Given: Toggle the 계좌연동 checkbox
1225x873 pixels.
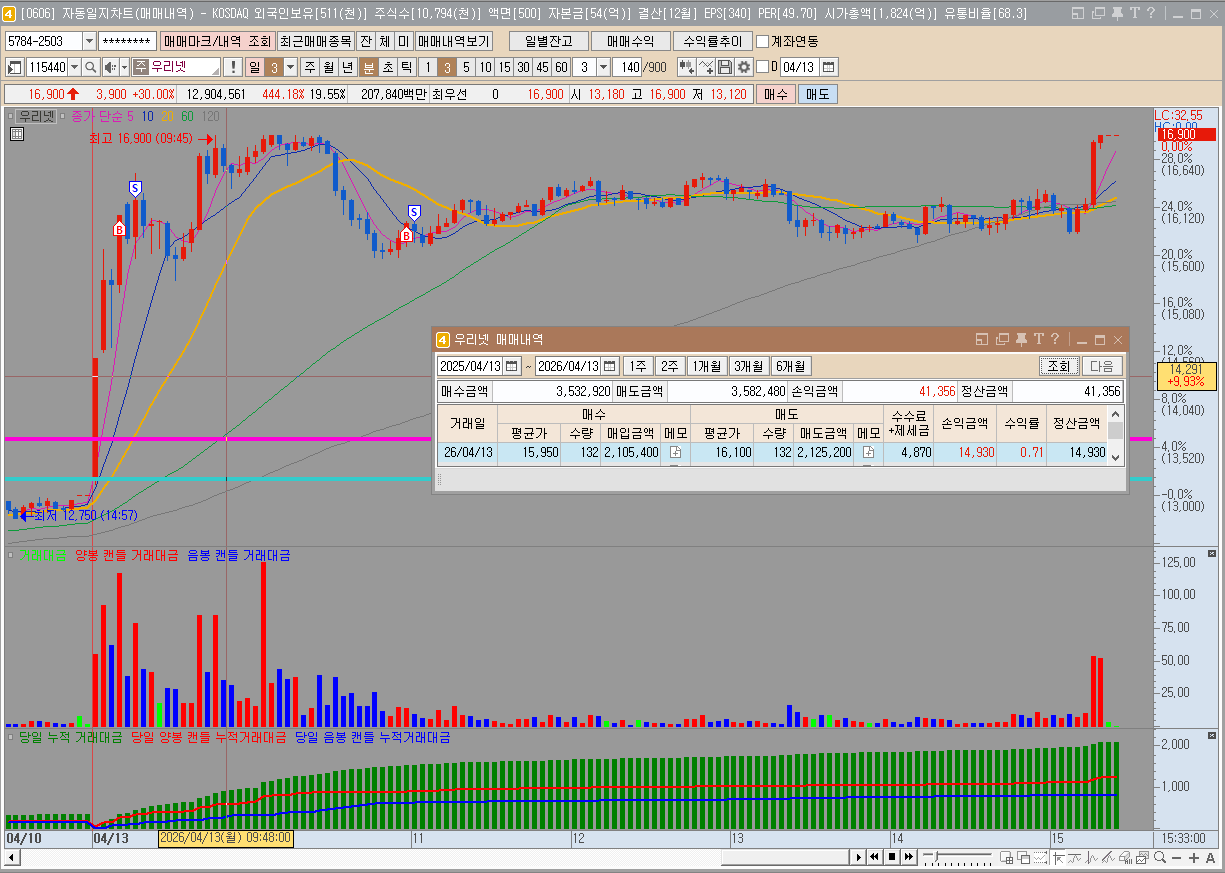Looking at the screenshot, I should [x=763, y=42].
